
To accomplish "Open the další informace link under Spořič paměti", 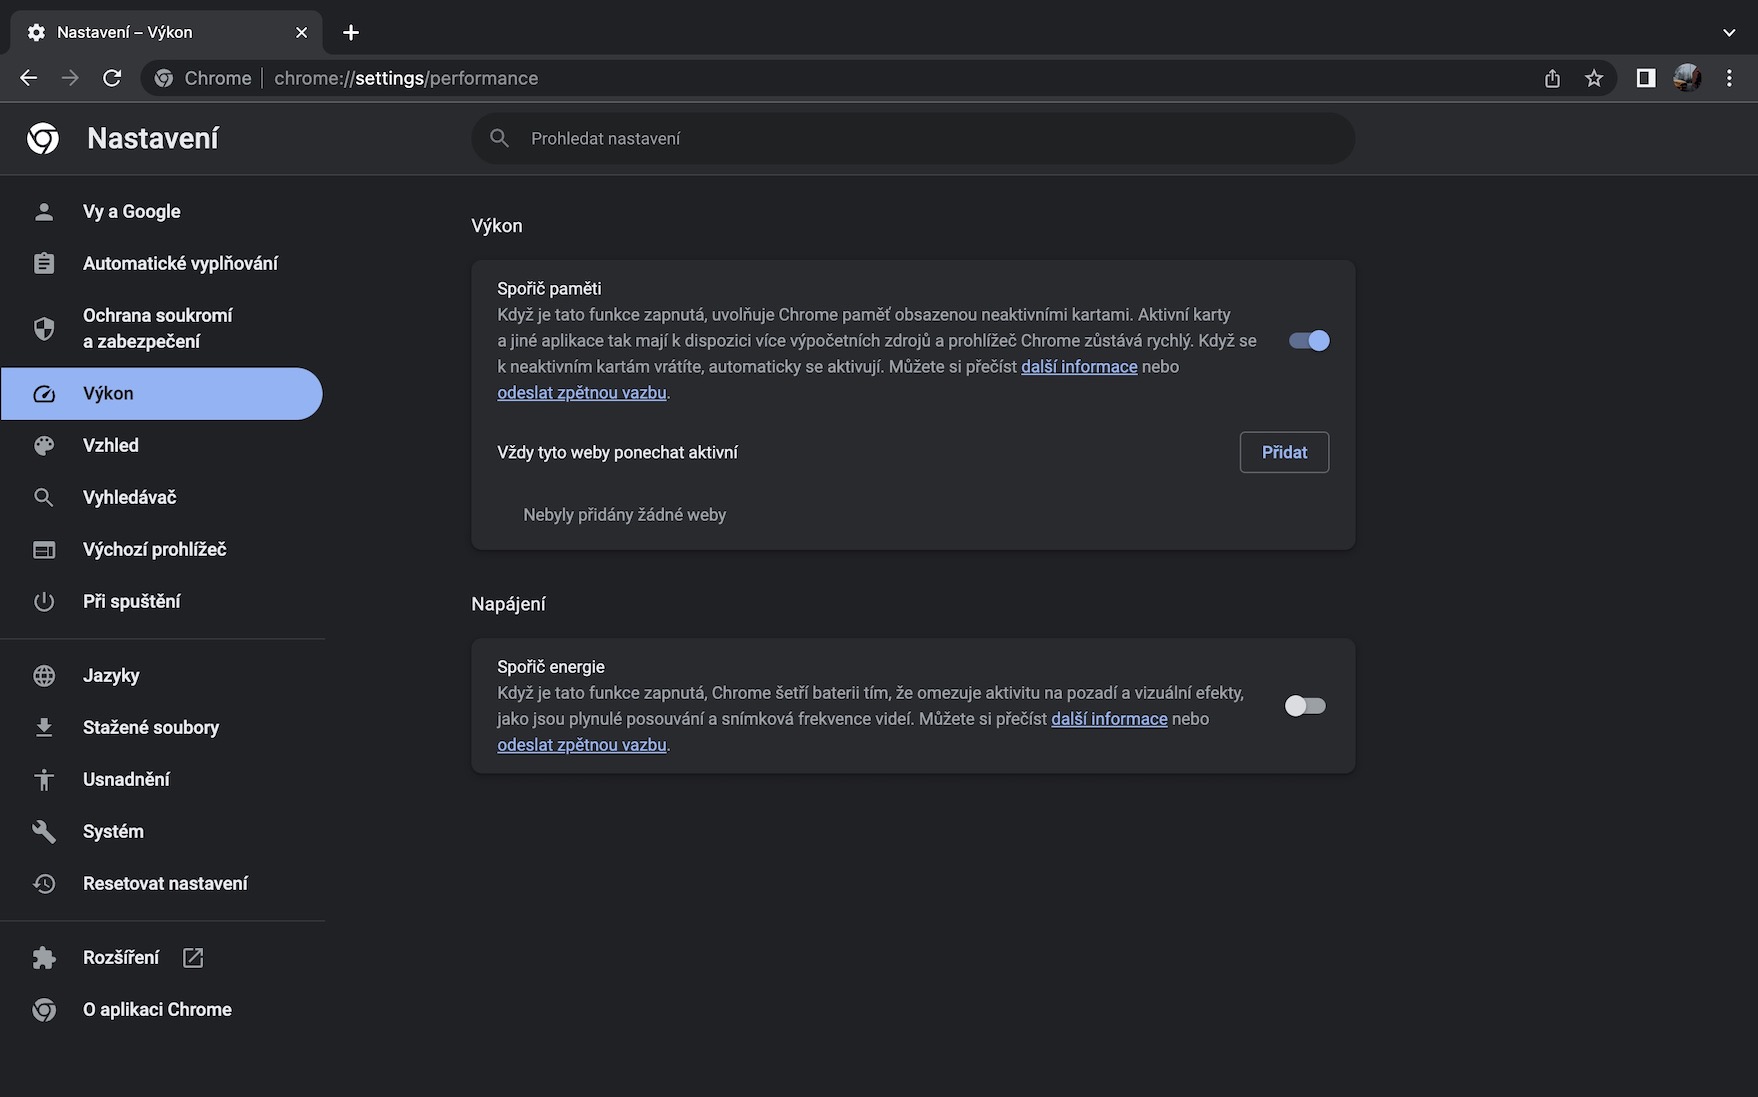I will [x=1079, y=367].
